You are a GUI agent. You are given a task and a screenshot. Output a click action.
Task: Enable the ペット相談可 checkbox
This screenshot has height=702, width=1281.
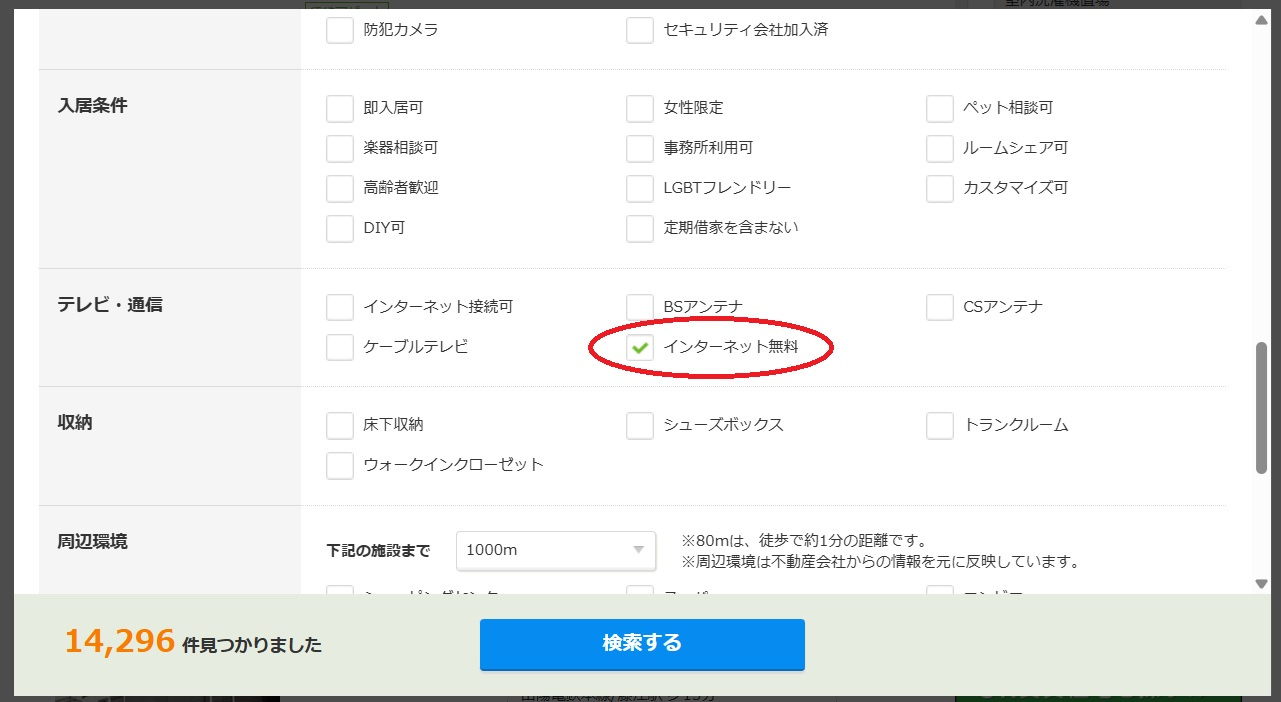(x=940, y=108)
